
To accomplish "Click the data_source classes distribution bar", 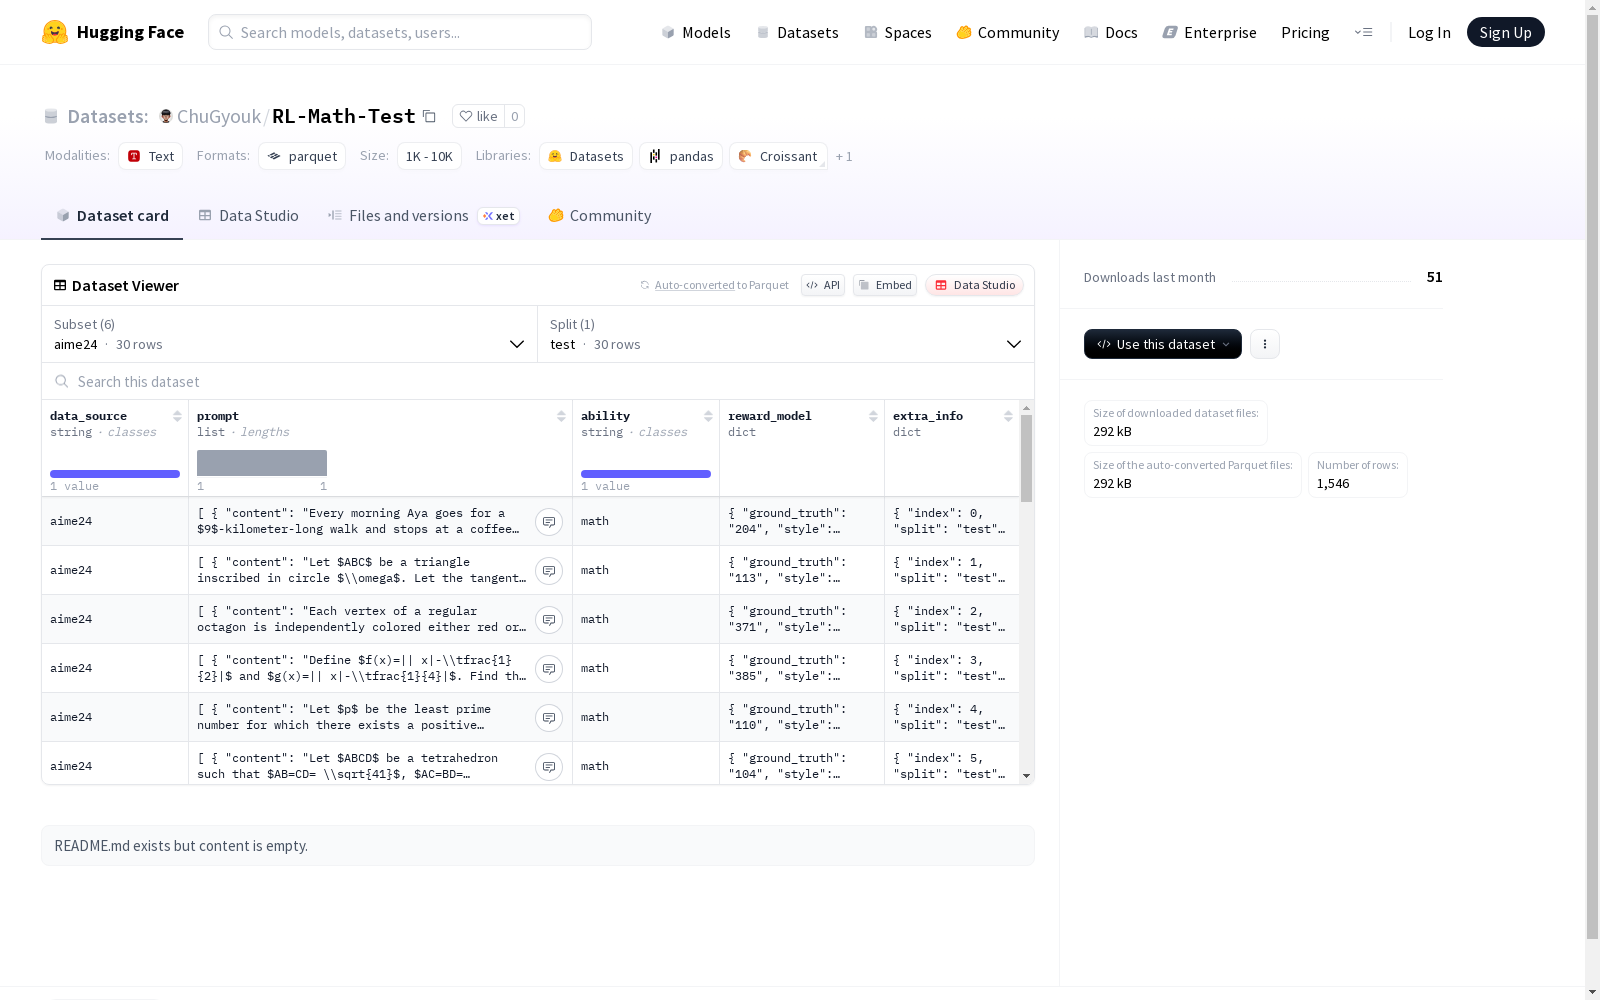I will pyautogui.click(x=115, y=474).
